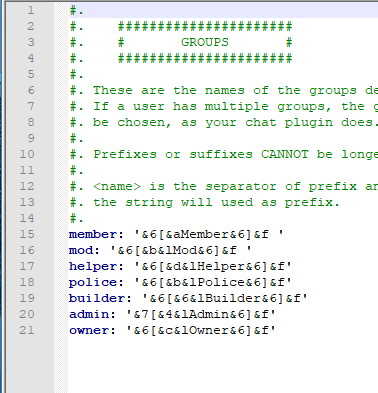Place cursor on 'If a user has multiple' comment

click(223, 106)
